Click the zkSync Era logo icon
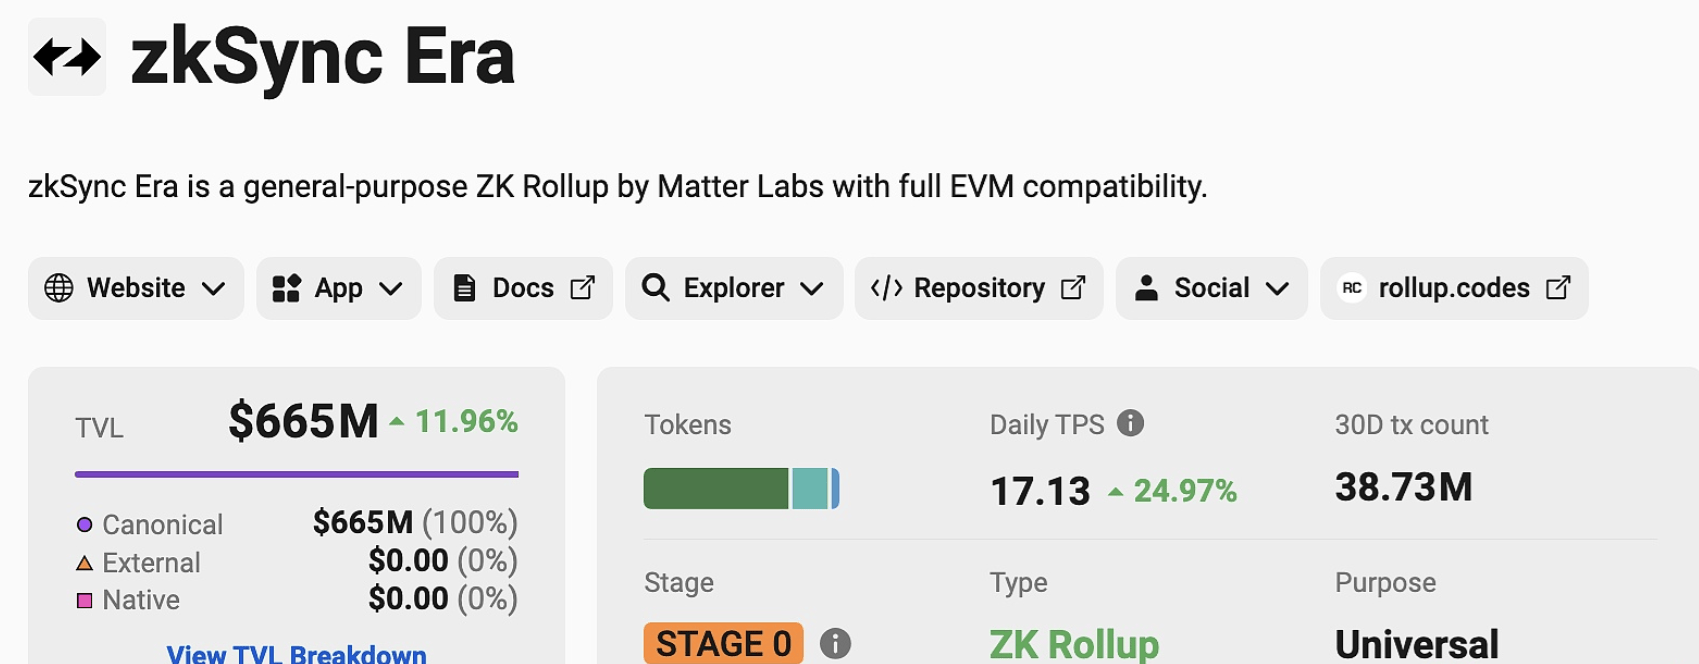The height and width of the screenshot is (664, 1699). coord(67,57)
